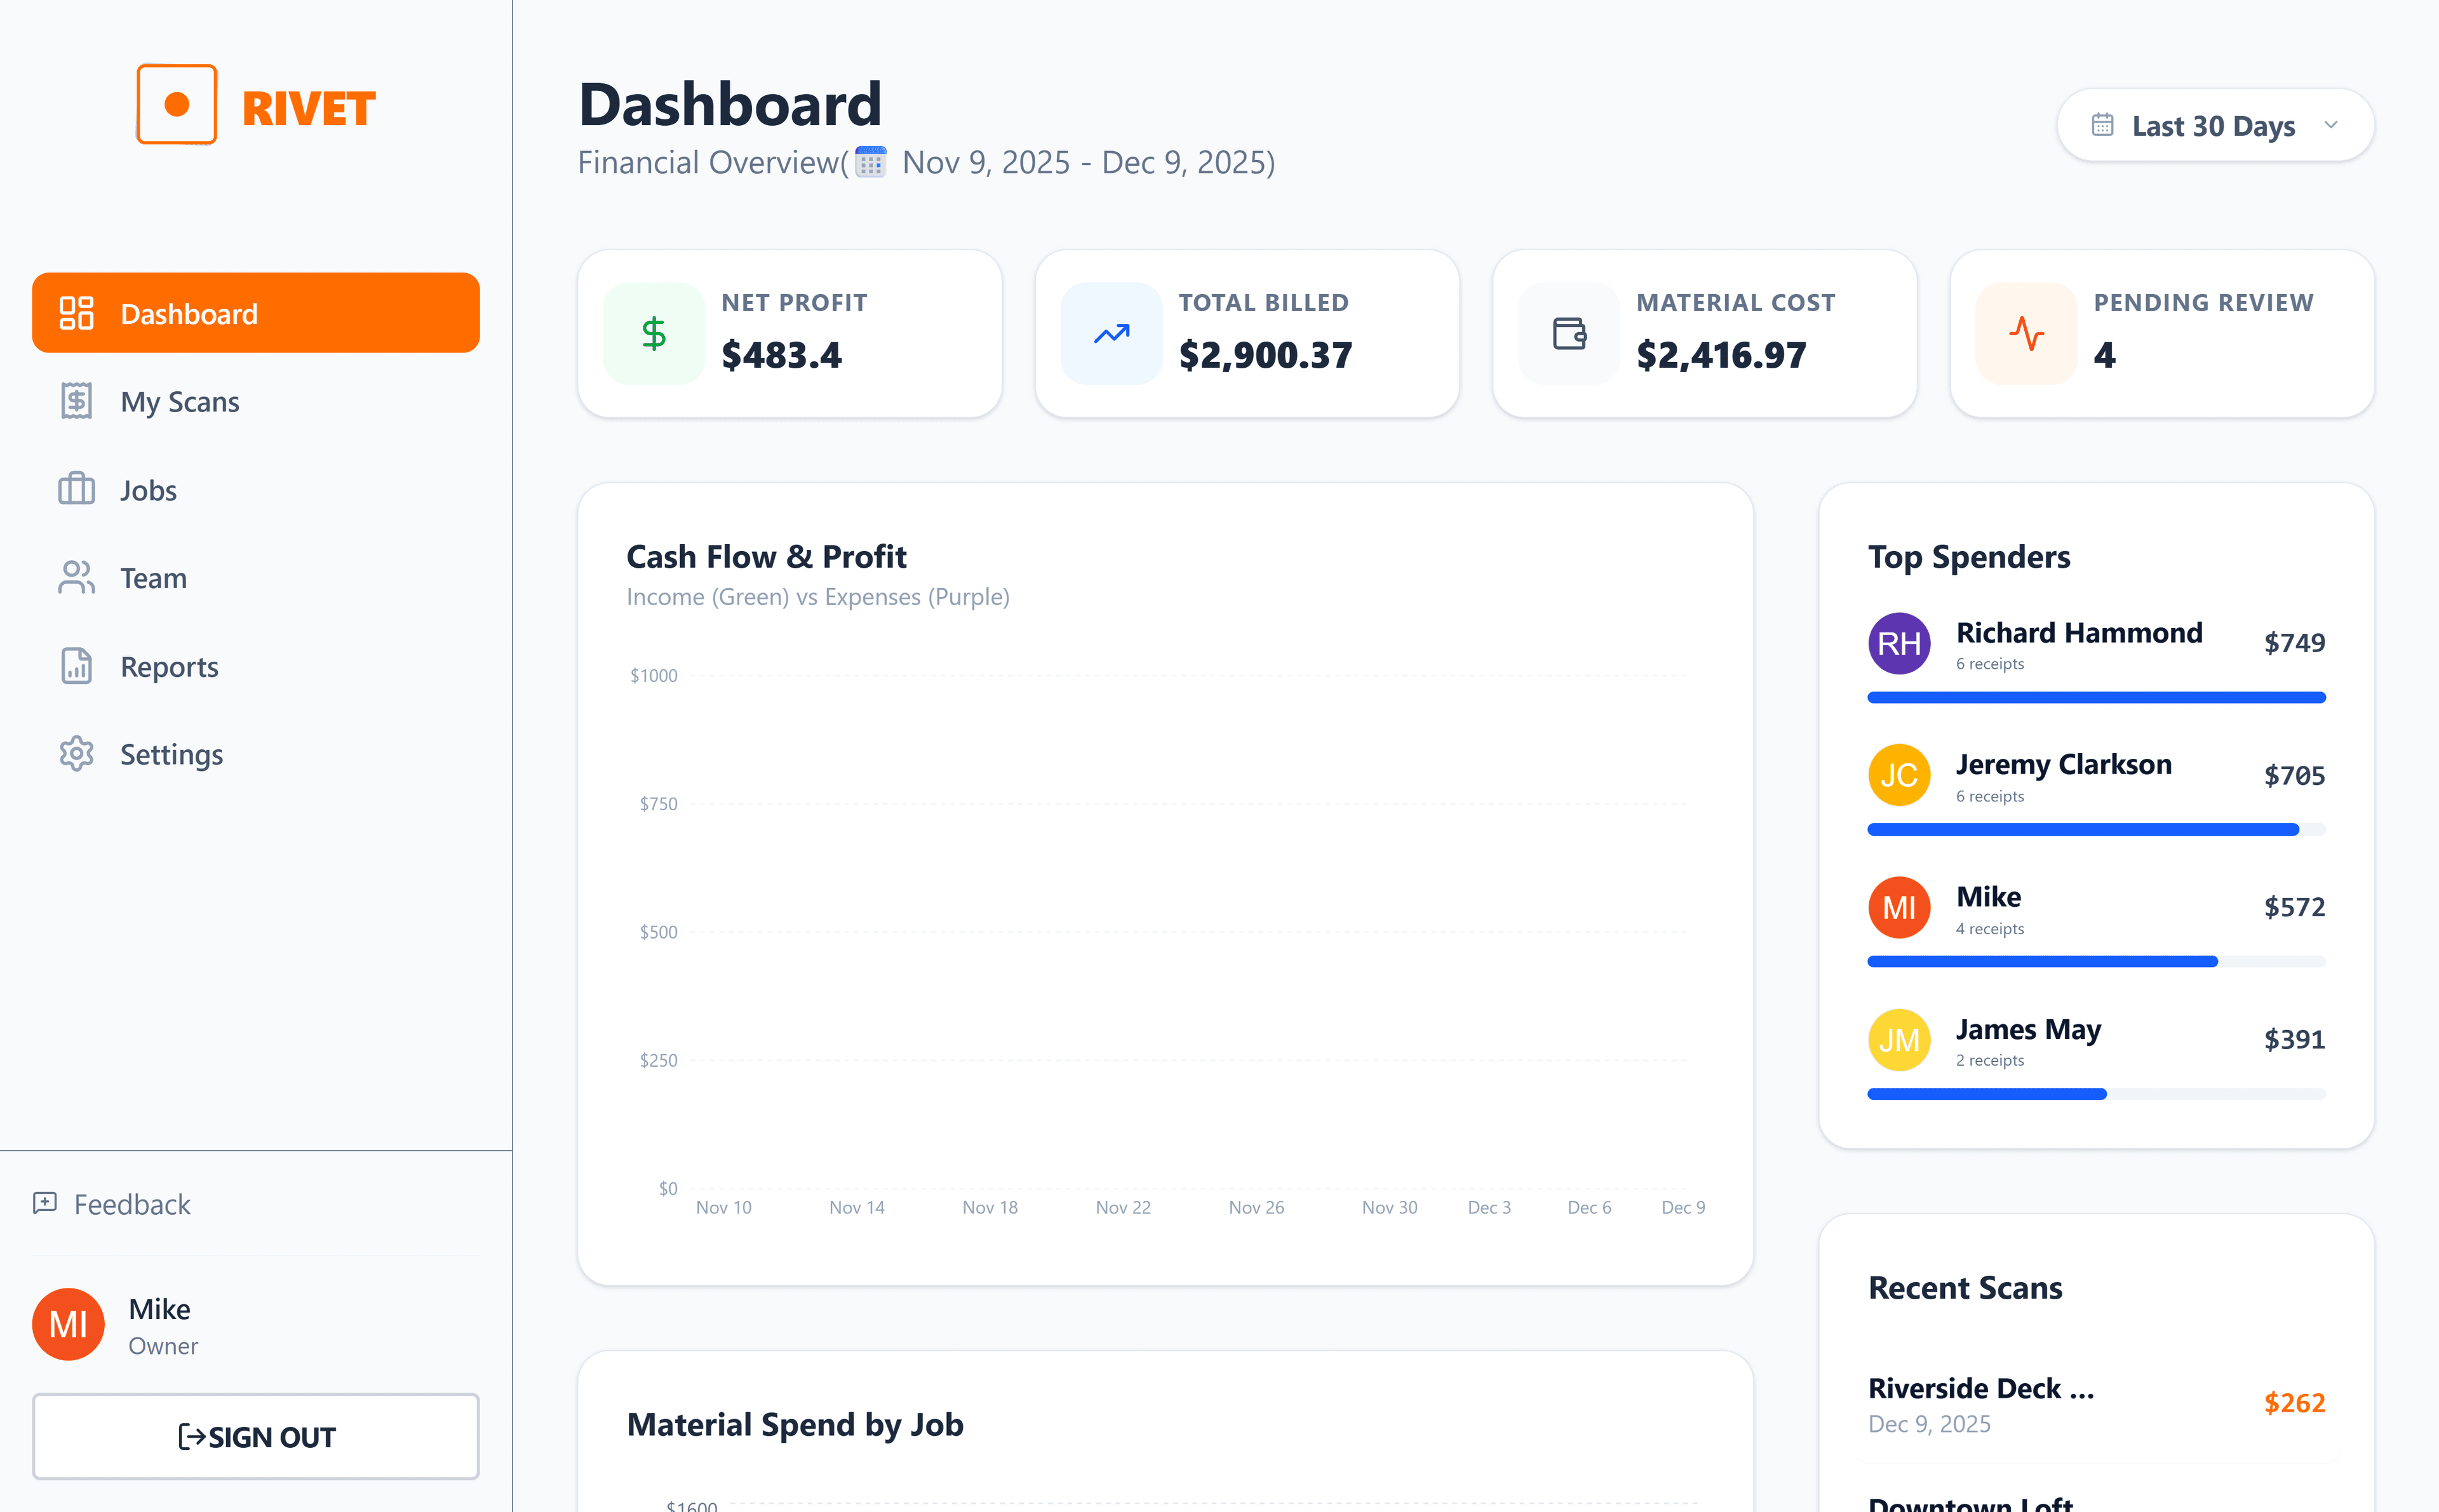Select Mike's profile avatar in sidebar
Screen dimensions: 2439x1512
coord(67,1324)
